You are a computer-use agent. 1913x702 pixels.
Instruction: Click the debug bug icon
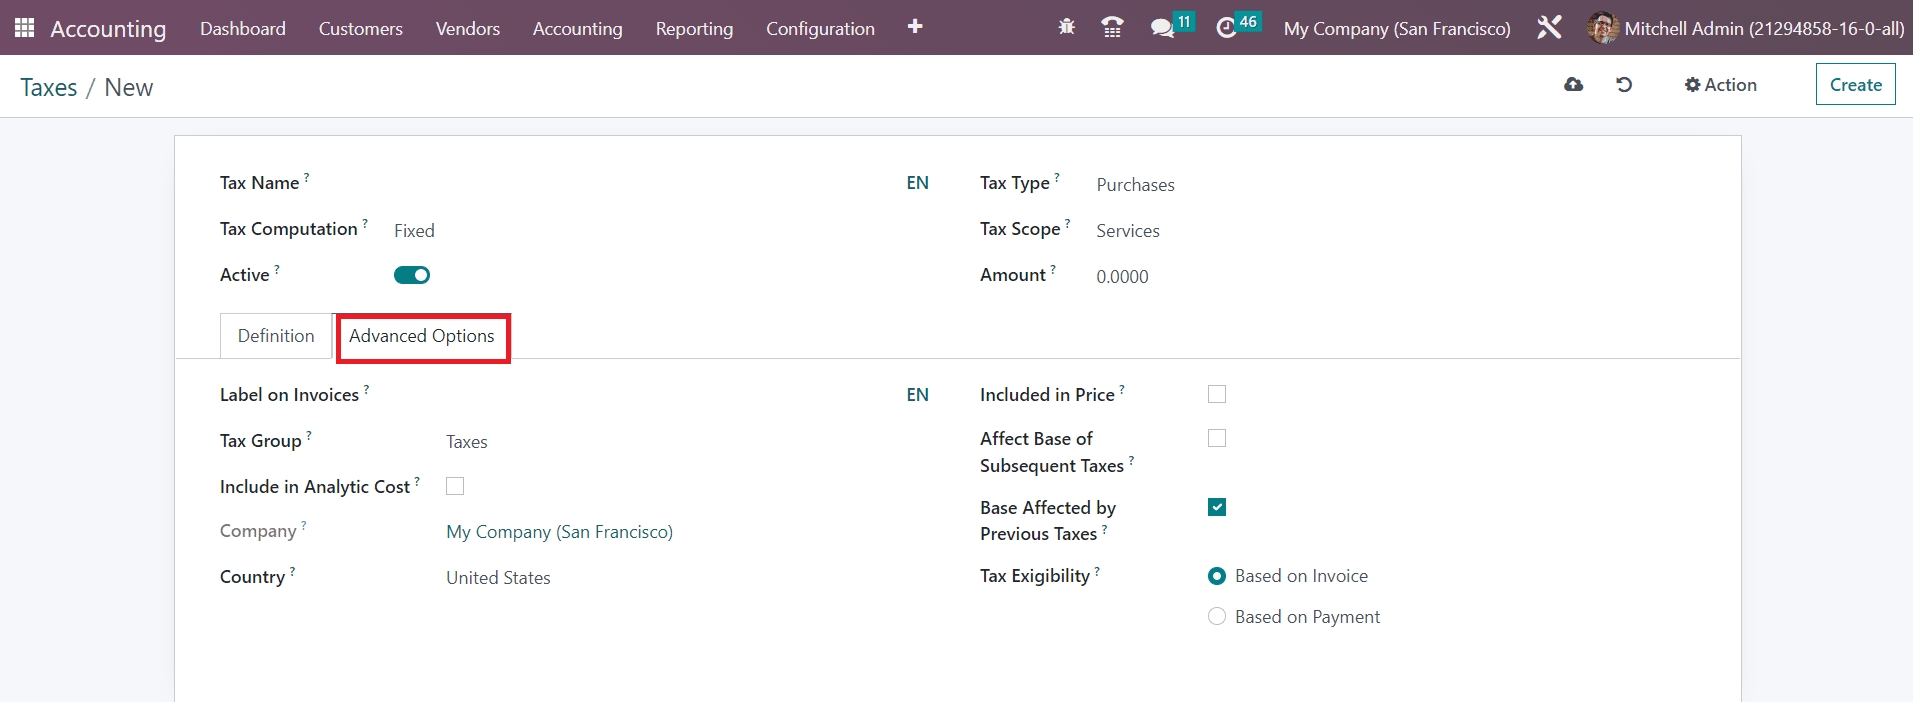(x=1066, y=28)
